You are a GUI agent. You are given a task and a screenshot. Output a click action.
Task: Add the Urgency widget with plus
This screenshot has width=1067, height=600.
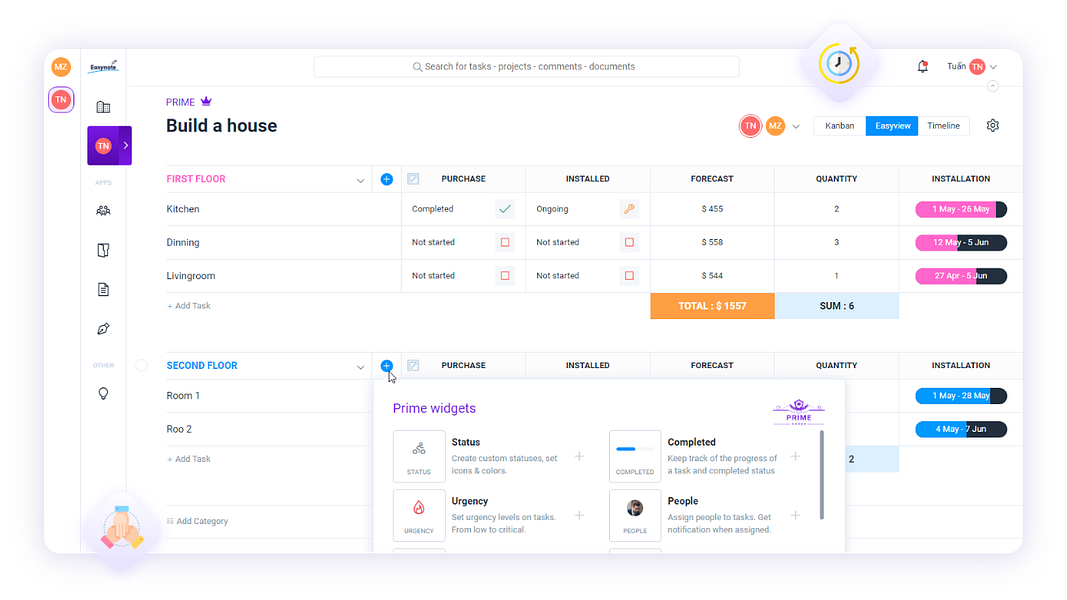pyautogui.click(x=579, y=516)
